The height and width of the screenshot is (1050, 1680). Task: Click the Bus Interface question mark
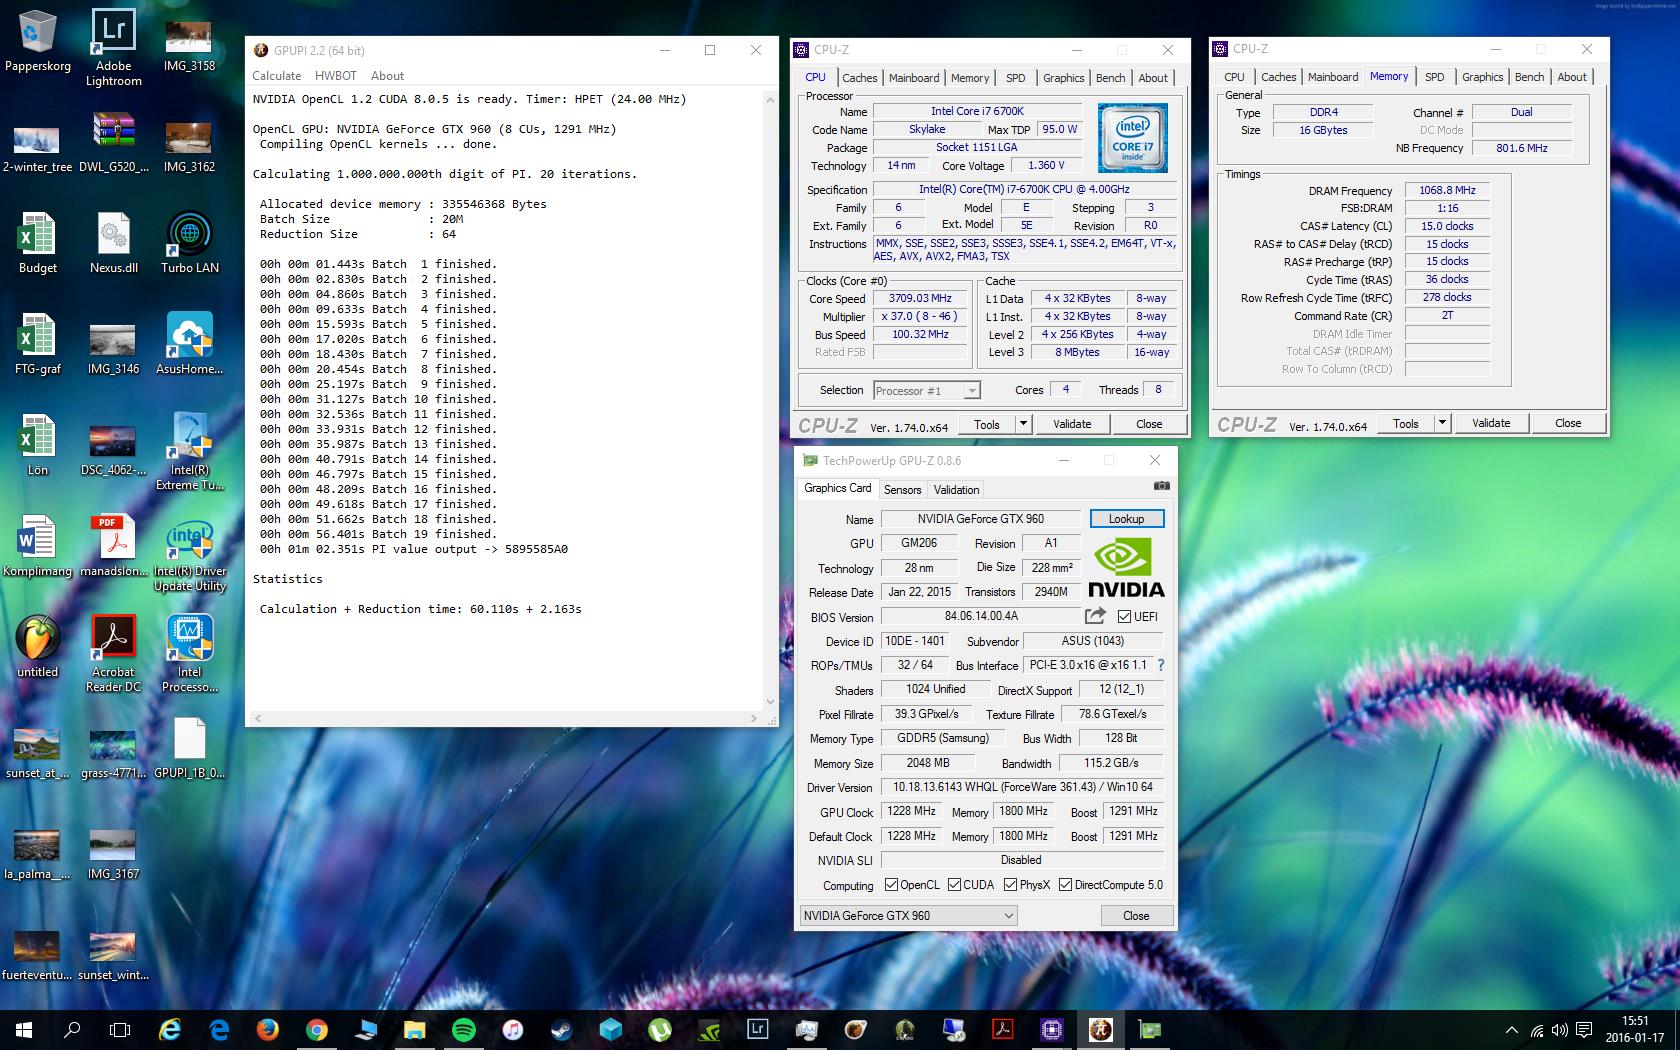pyautogui.click(x=1160, y=665)
